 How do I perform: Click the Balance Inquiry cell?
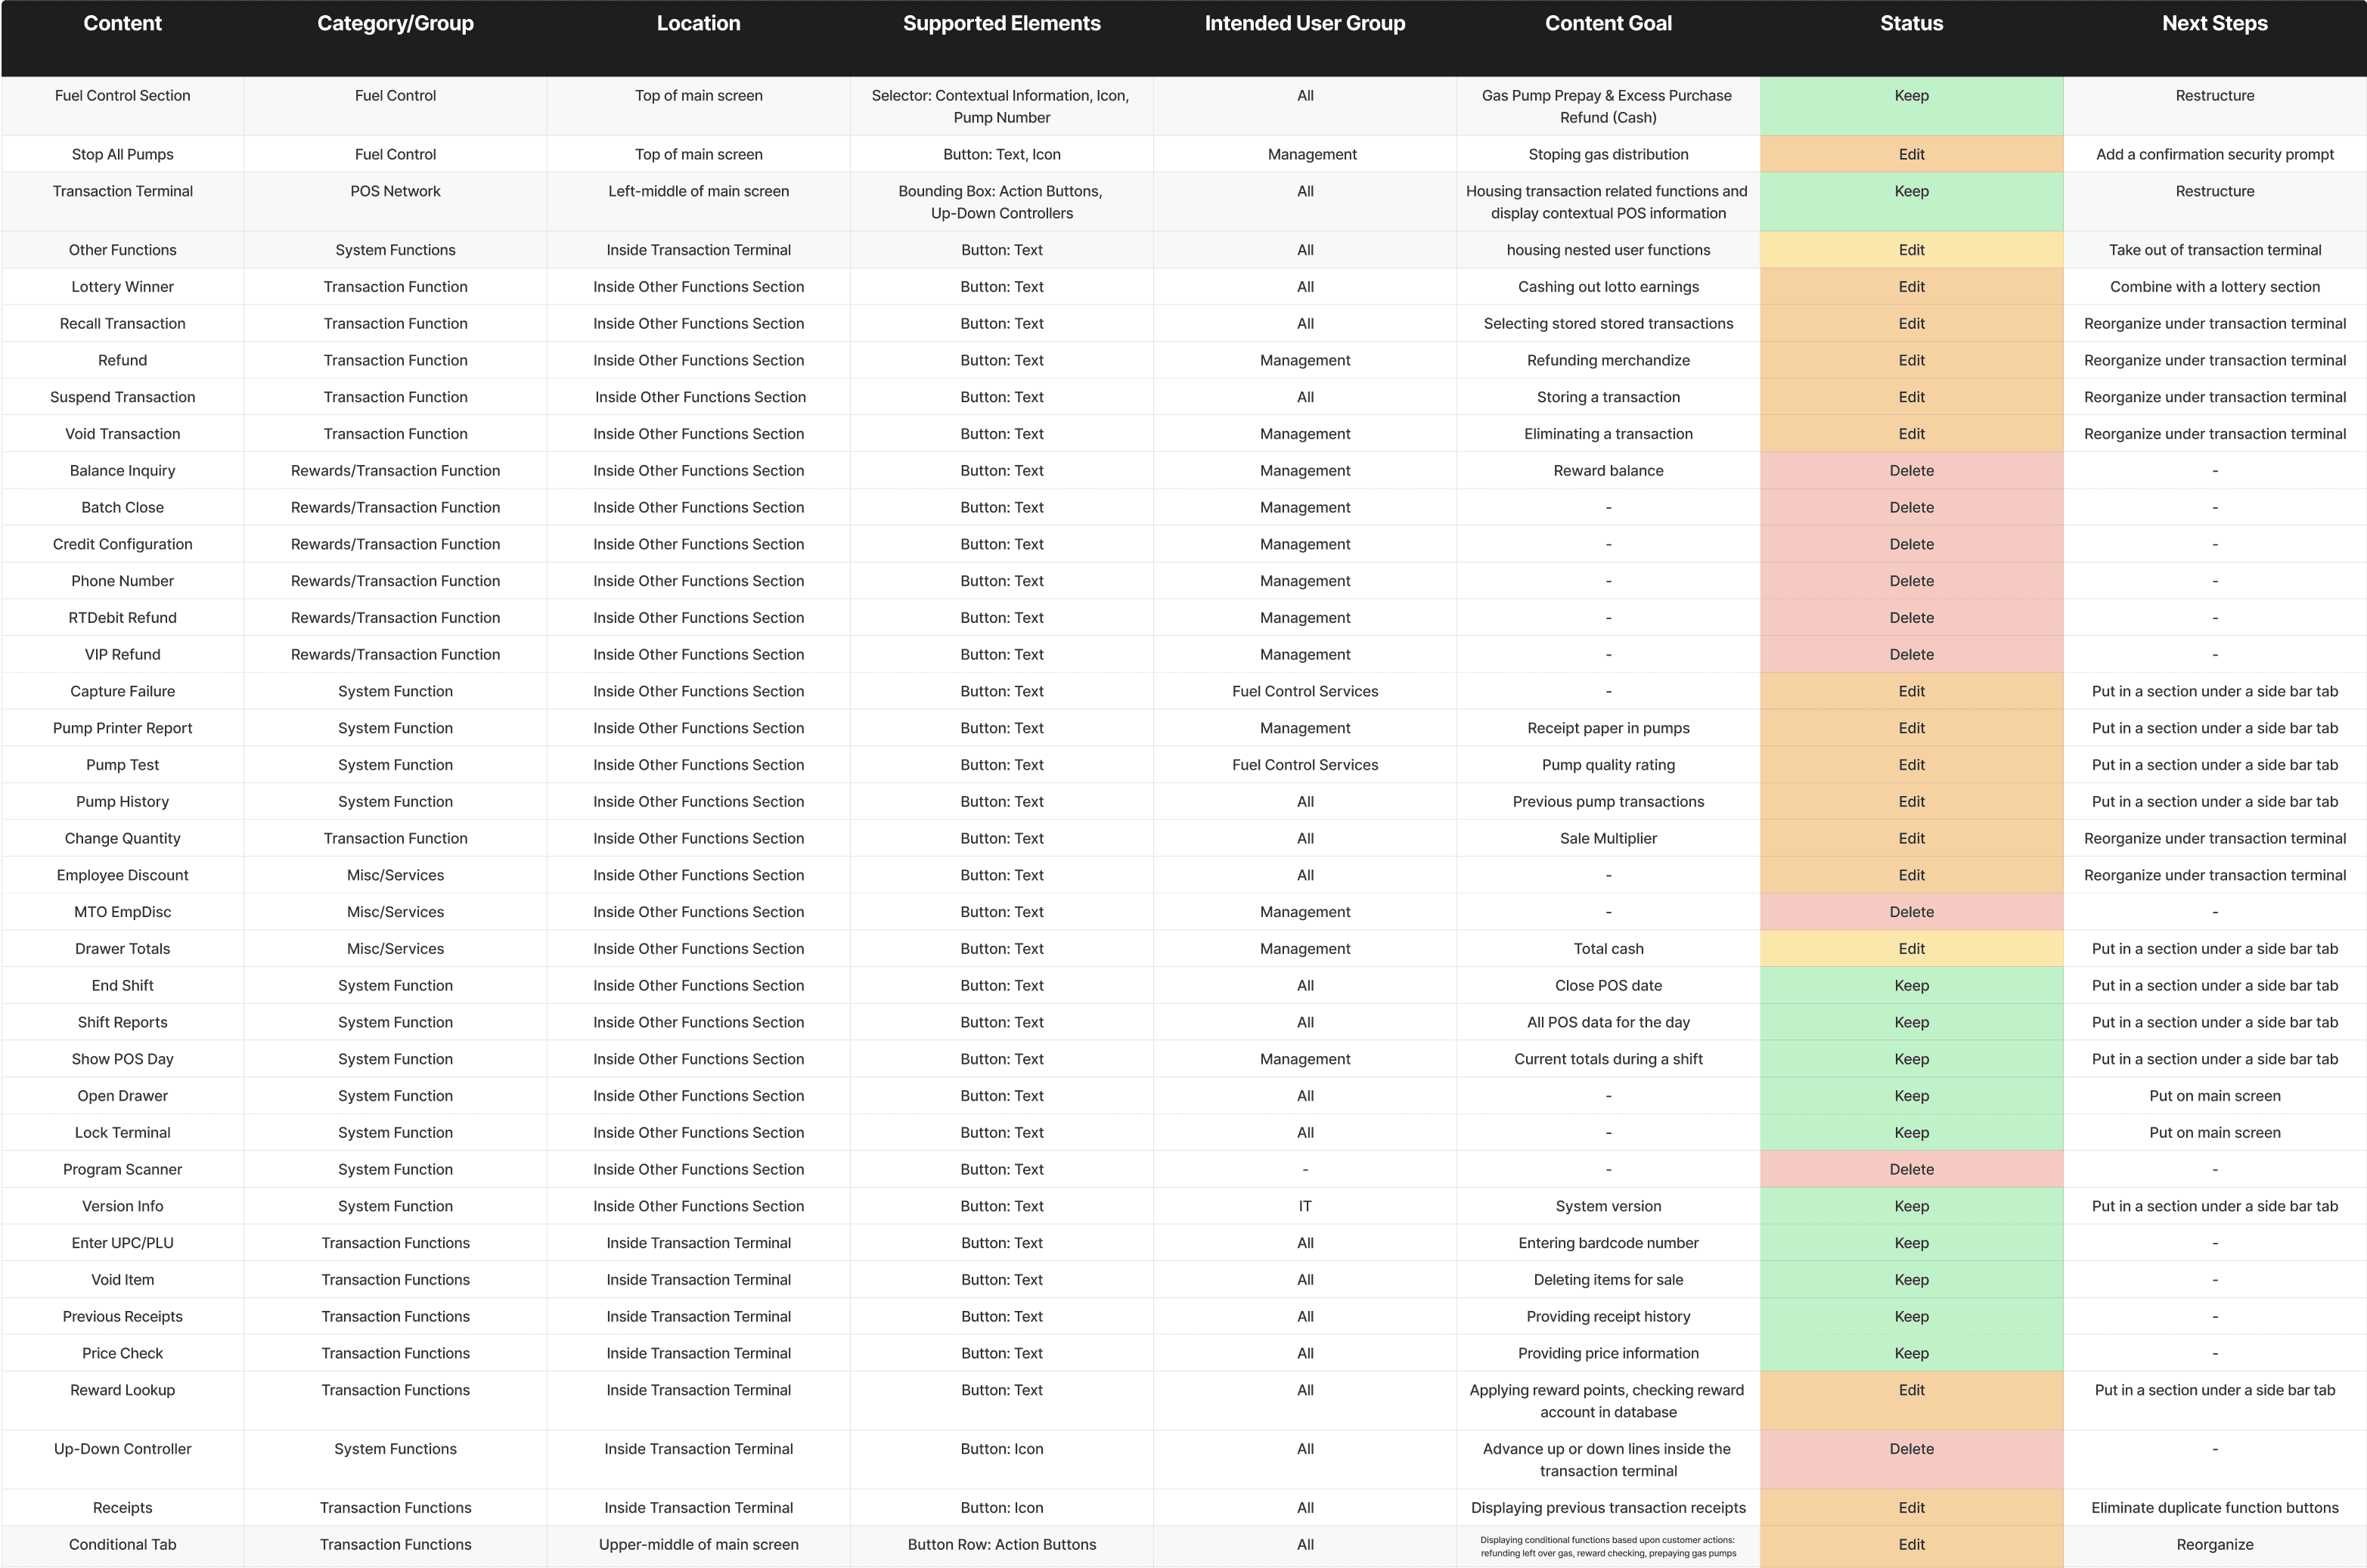click(x=122, y=471)
